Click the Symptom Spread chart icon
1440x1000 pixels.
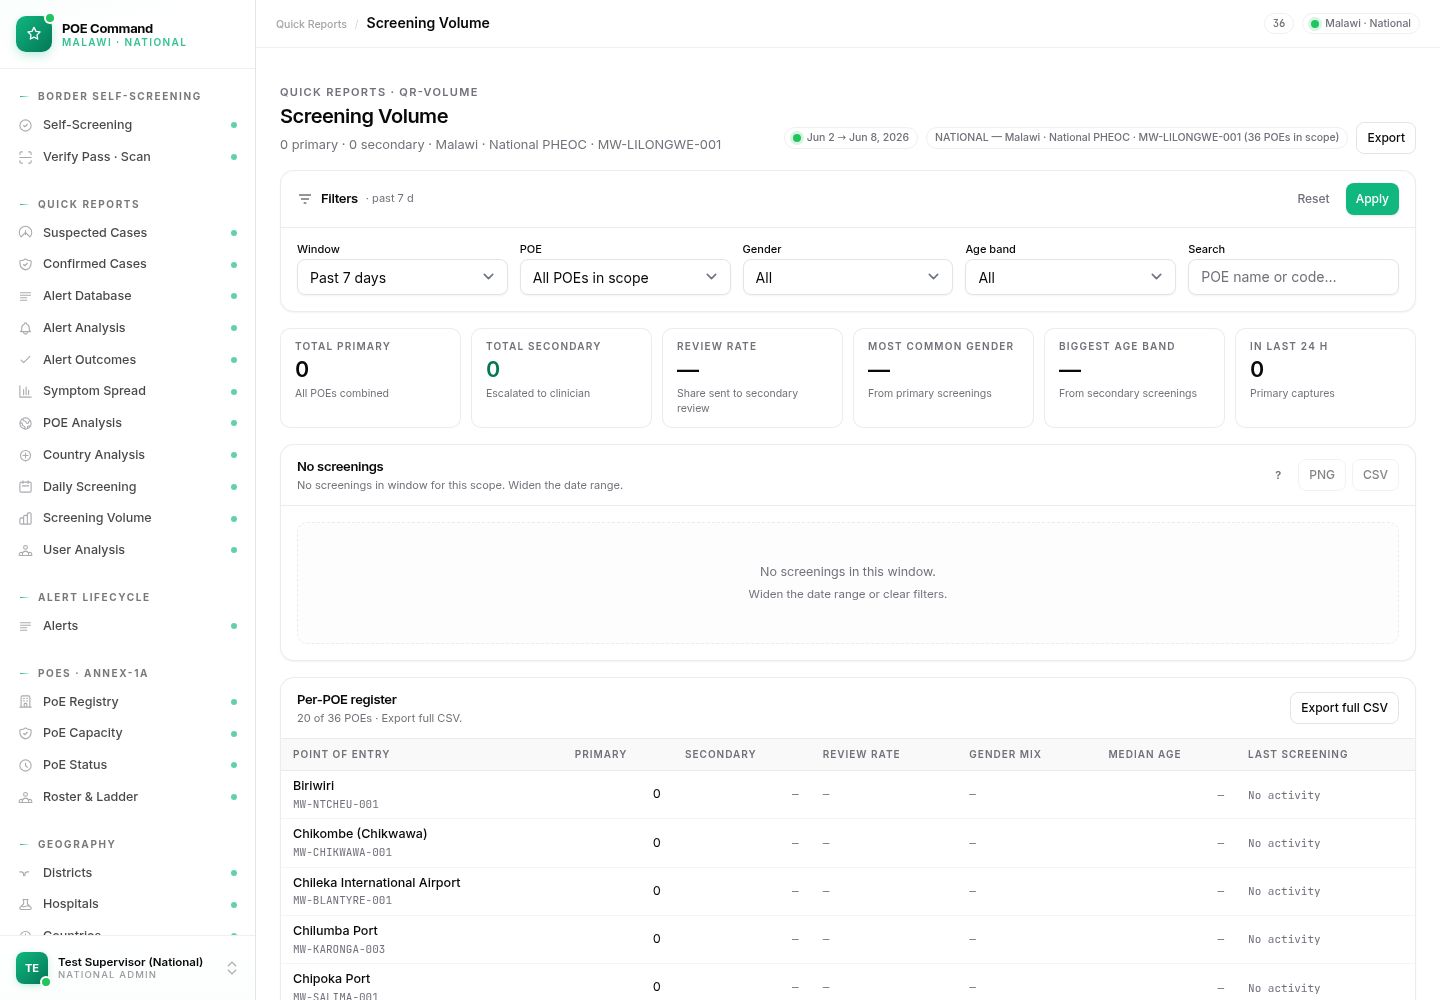point(26,391)
